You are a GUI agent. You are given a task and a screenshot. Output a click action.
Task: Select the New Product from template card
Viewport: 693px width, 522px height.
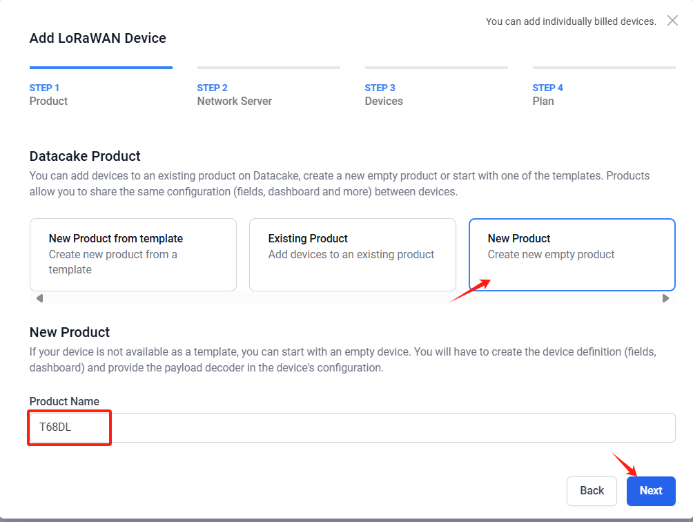(x=133, y=255)
